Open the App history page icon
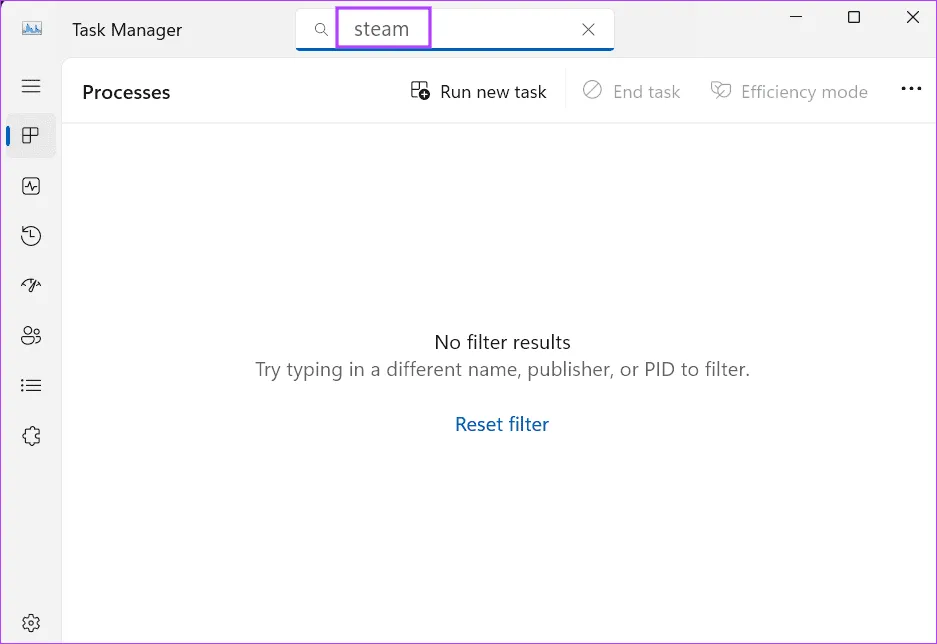Image resolution: width=937 pixels, height=644 pixels. 31,236
